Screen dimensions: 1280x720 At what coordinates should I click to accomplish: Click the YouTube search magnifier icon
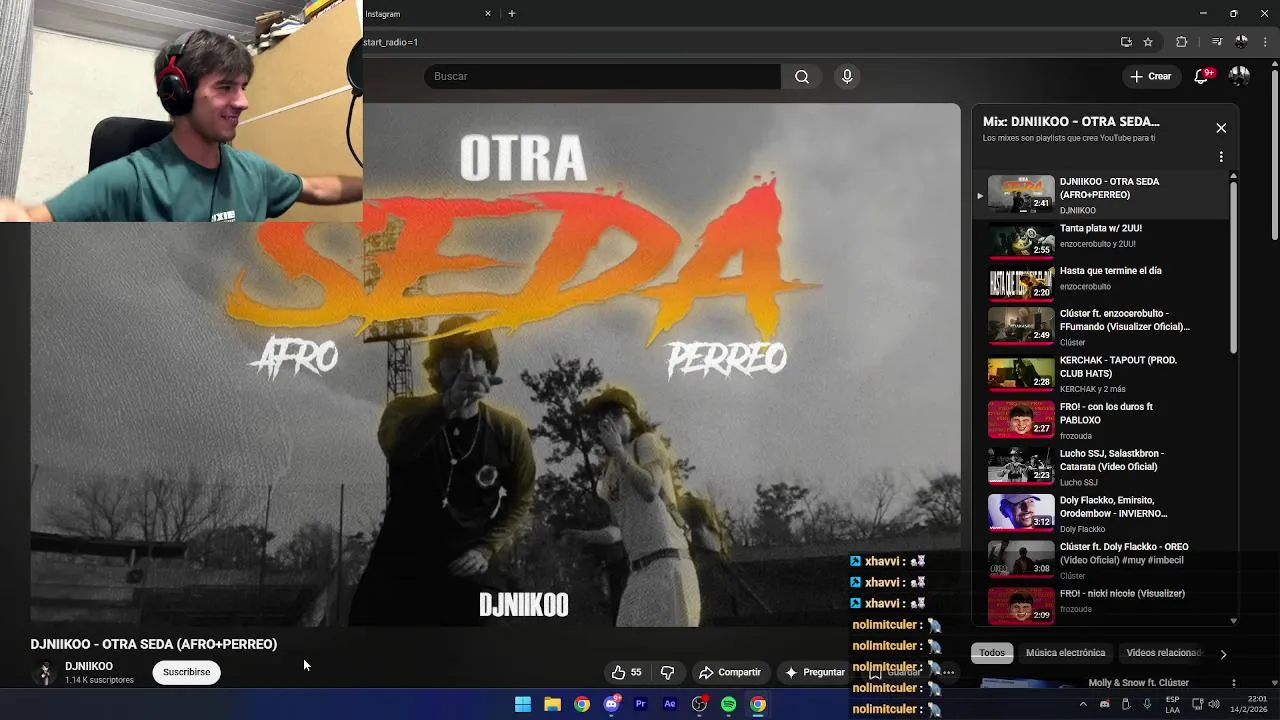tap(802, 77)
